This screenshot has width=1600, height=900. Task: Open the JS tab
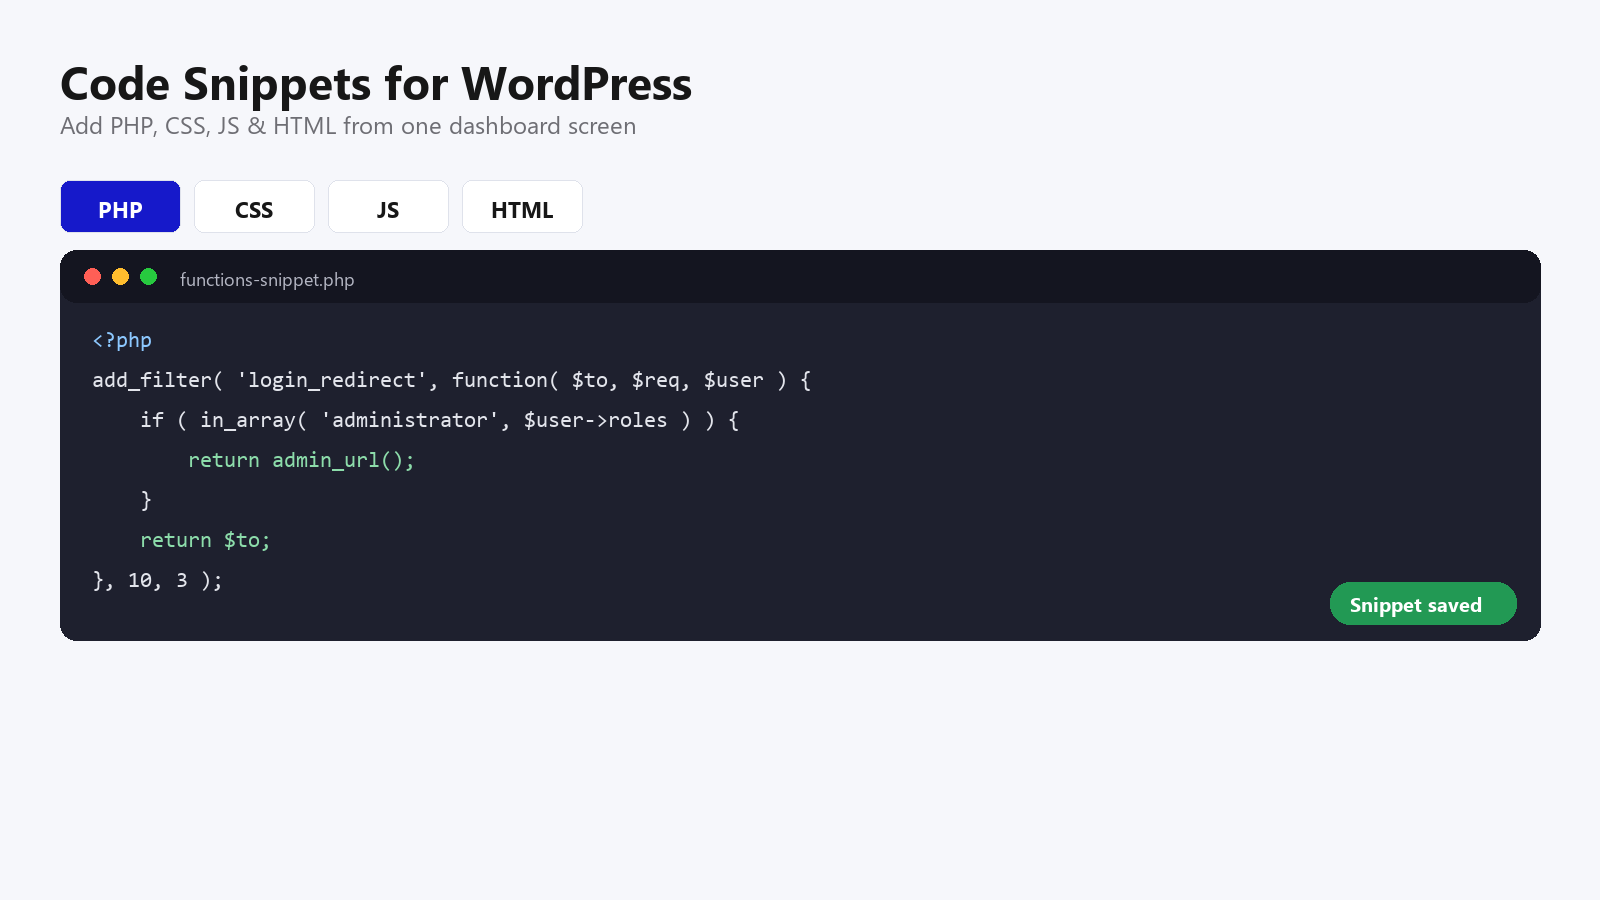388,207
